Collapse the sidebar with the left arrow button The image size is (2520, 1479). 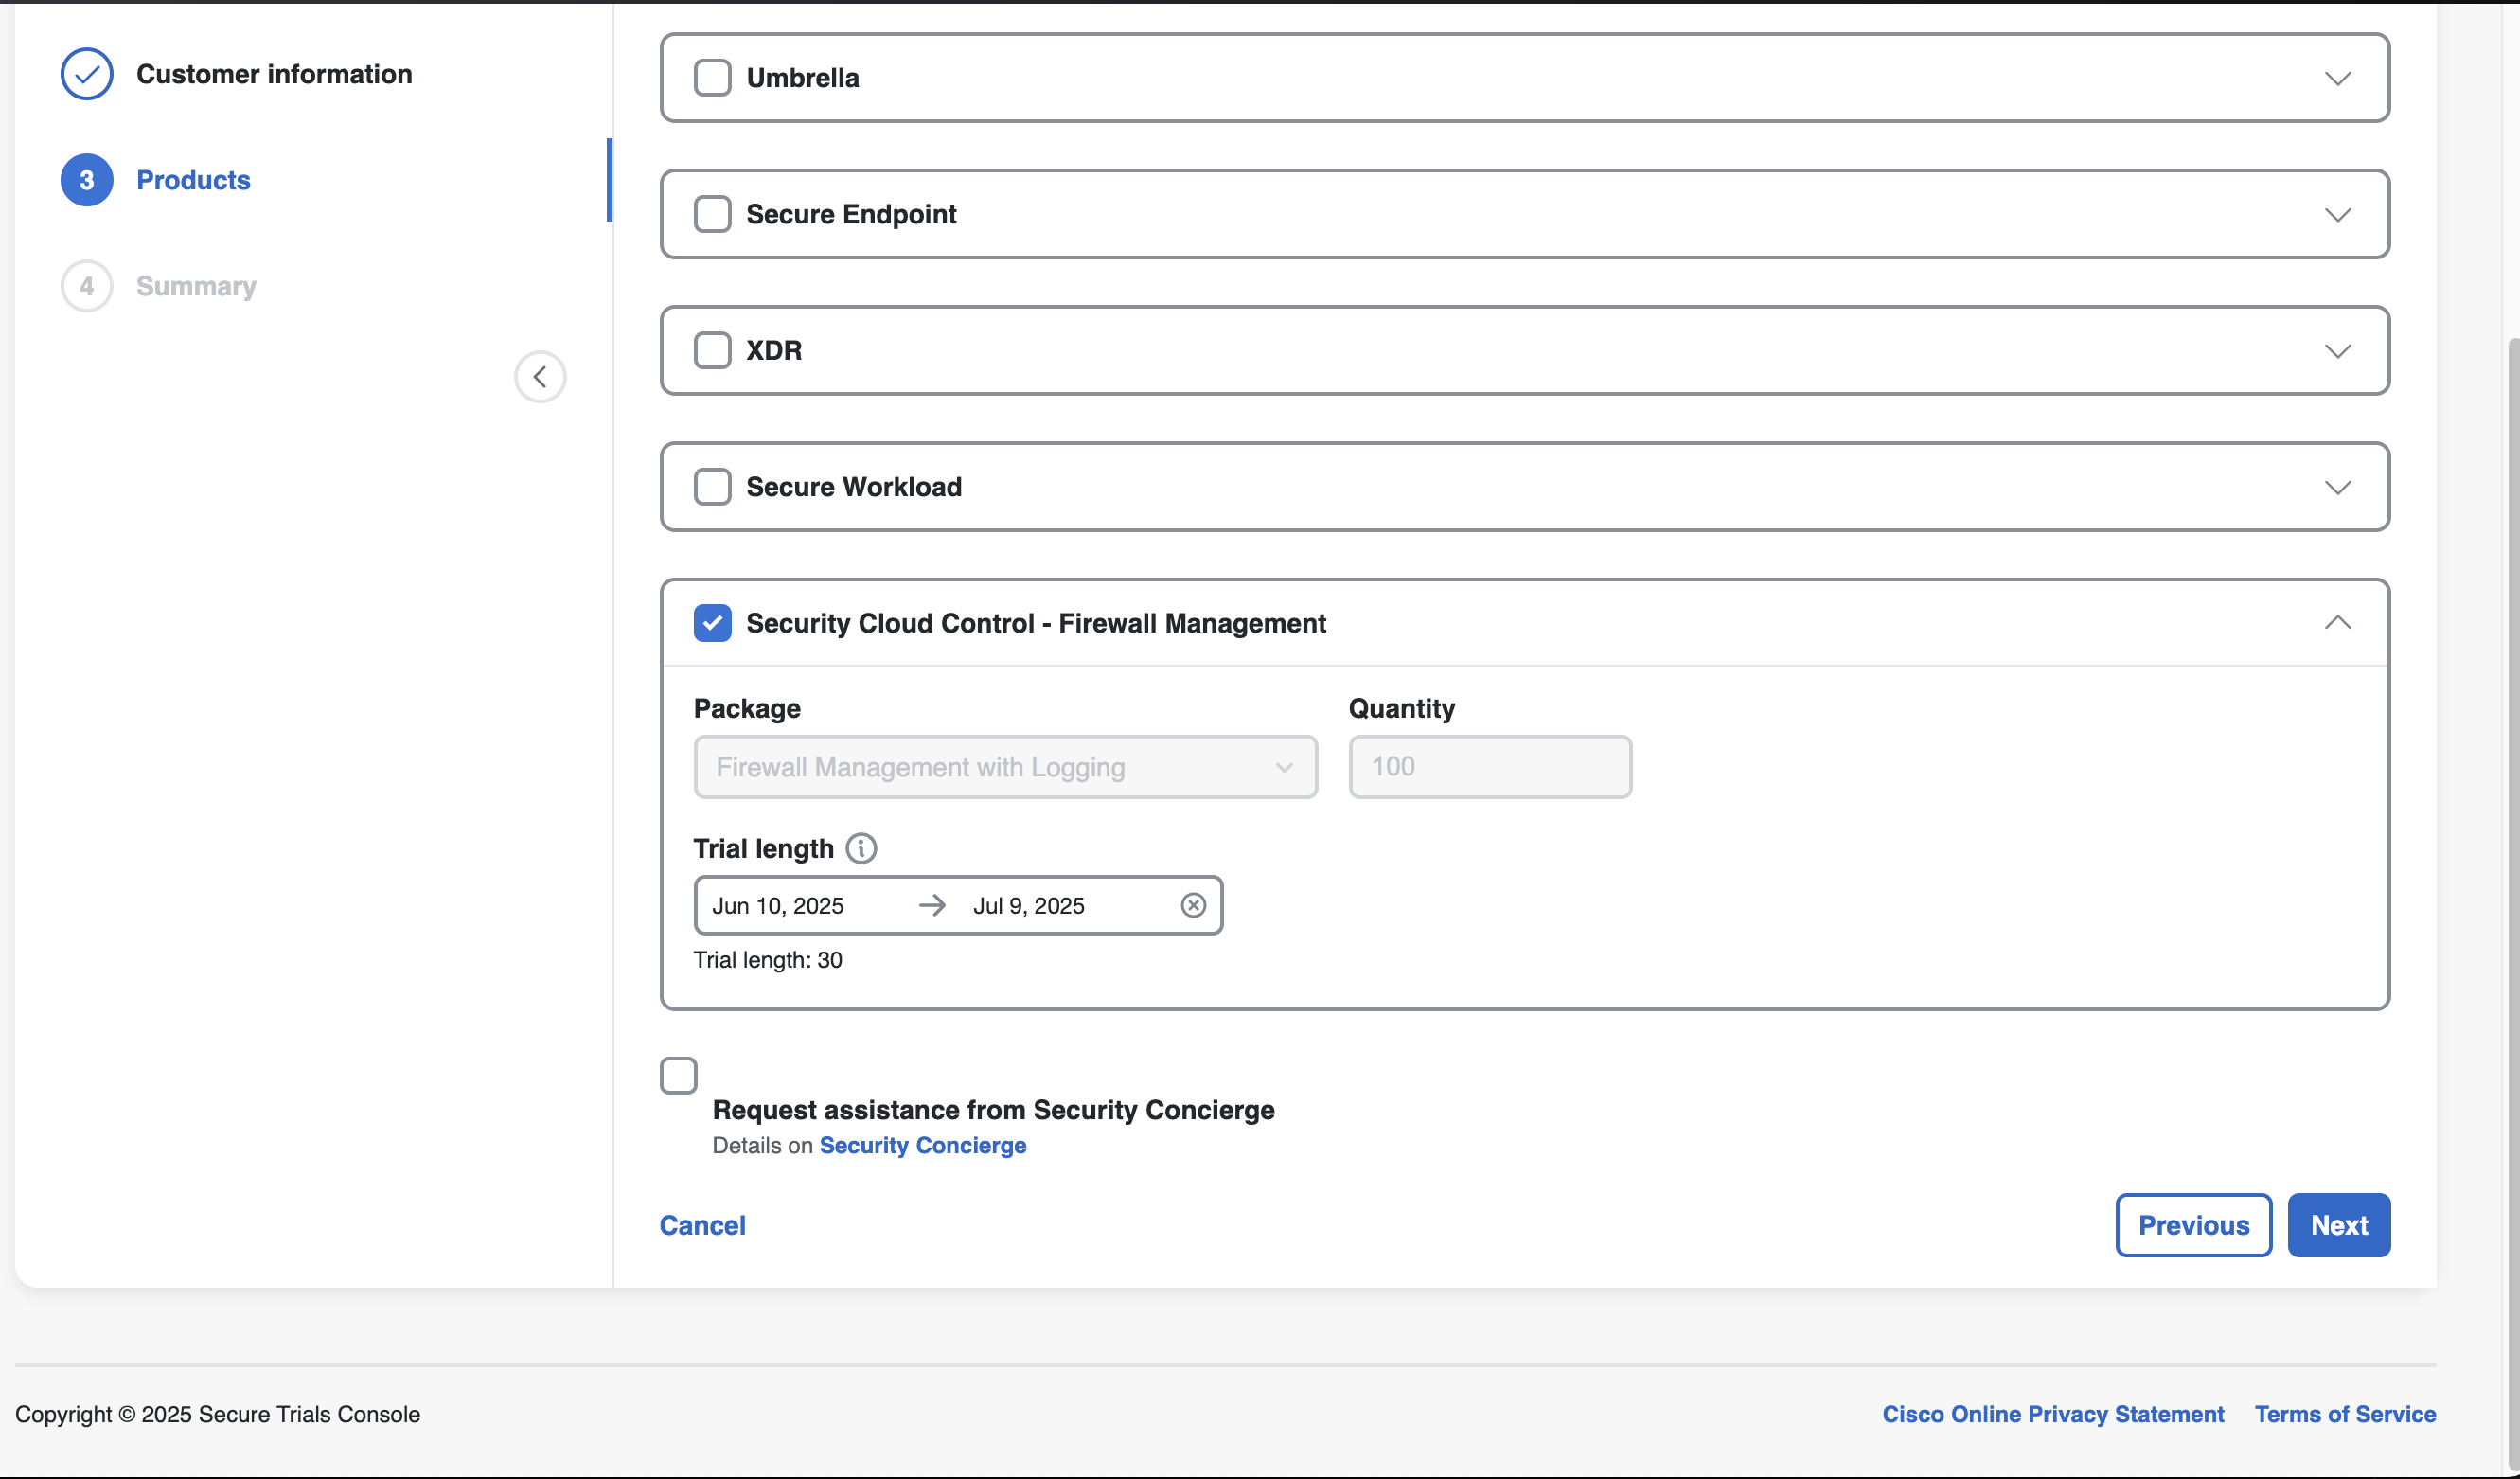[540, 377]
